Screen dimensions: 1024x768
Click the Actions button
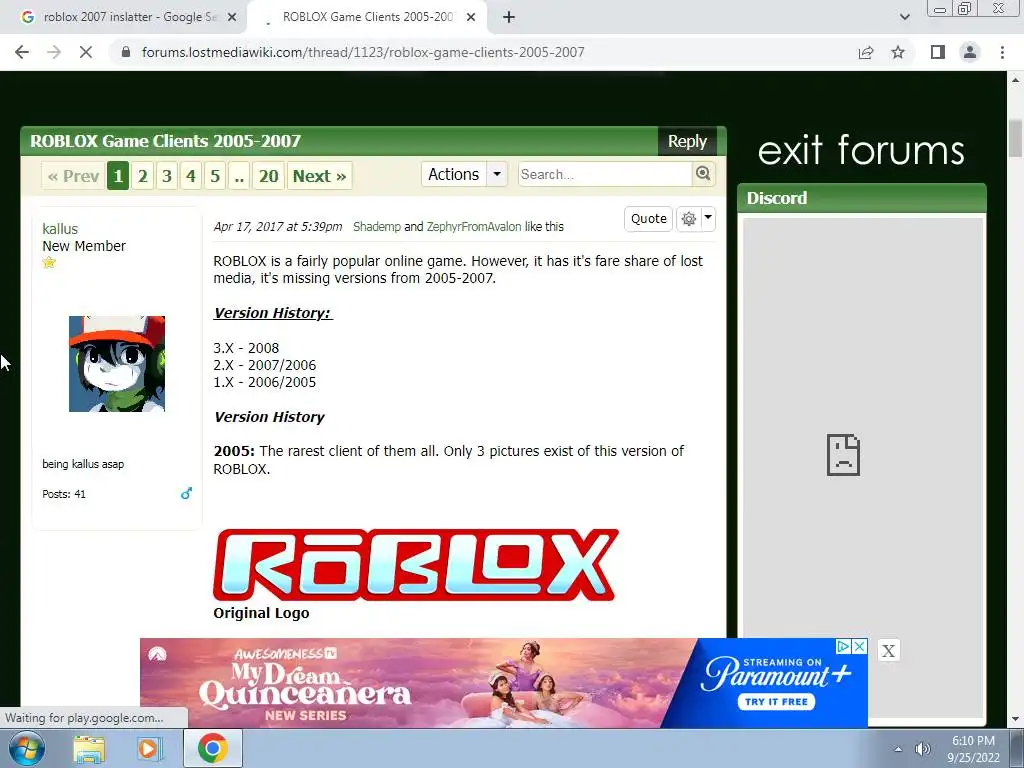(454, 174)
